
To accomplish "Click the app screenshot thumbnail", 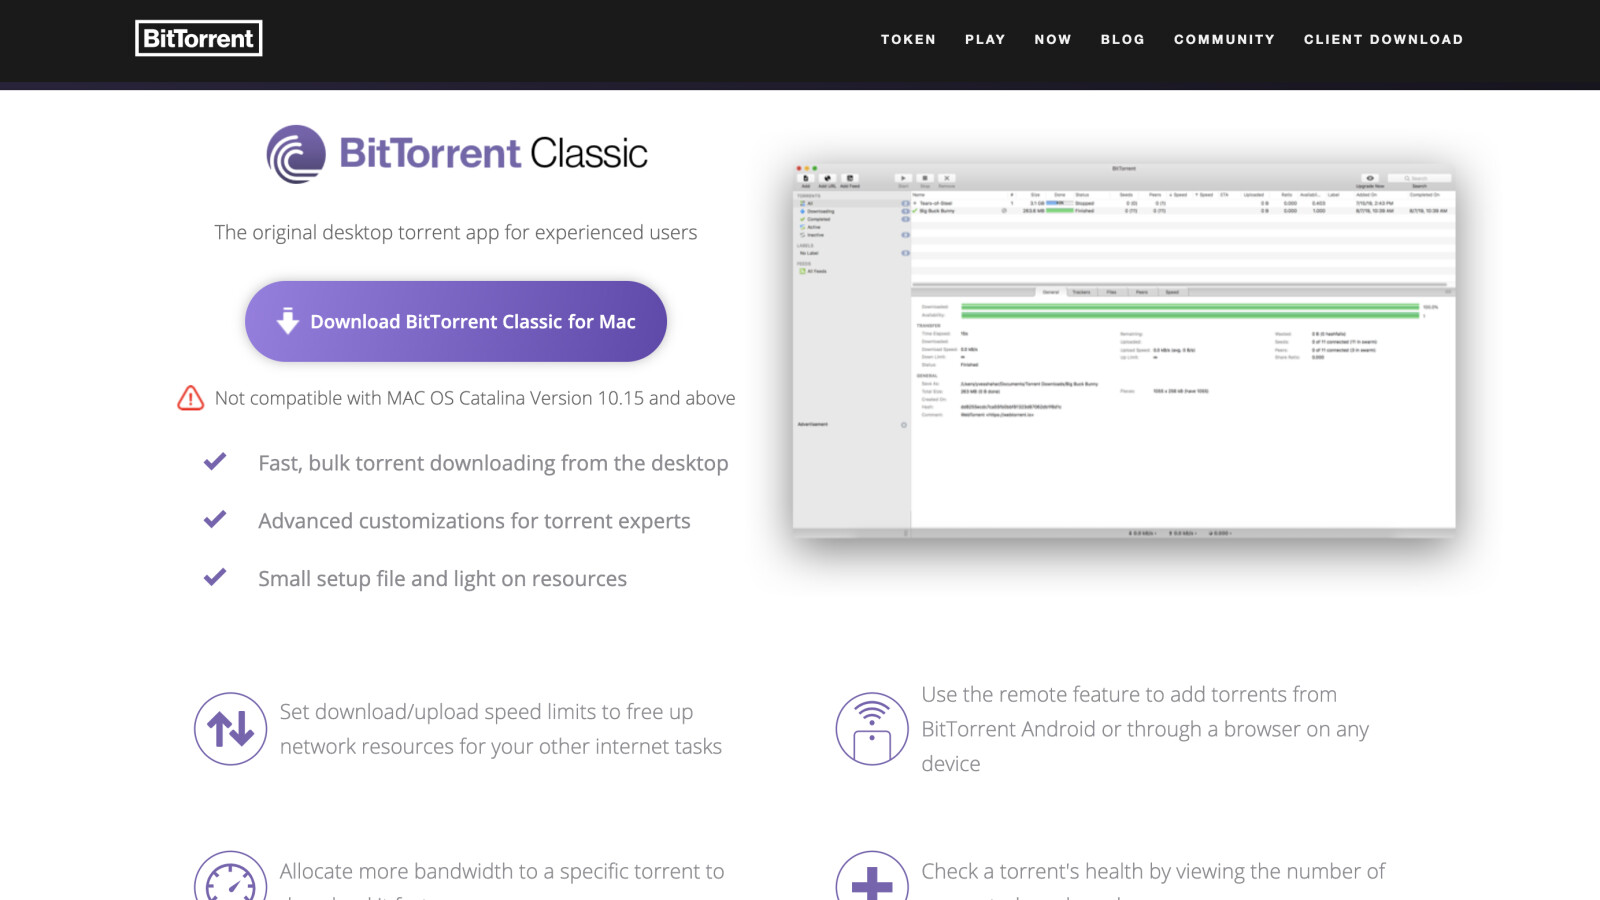I will (x=1124, y=350).
